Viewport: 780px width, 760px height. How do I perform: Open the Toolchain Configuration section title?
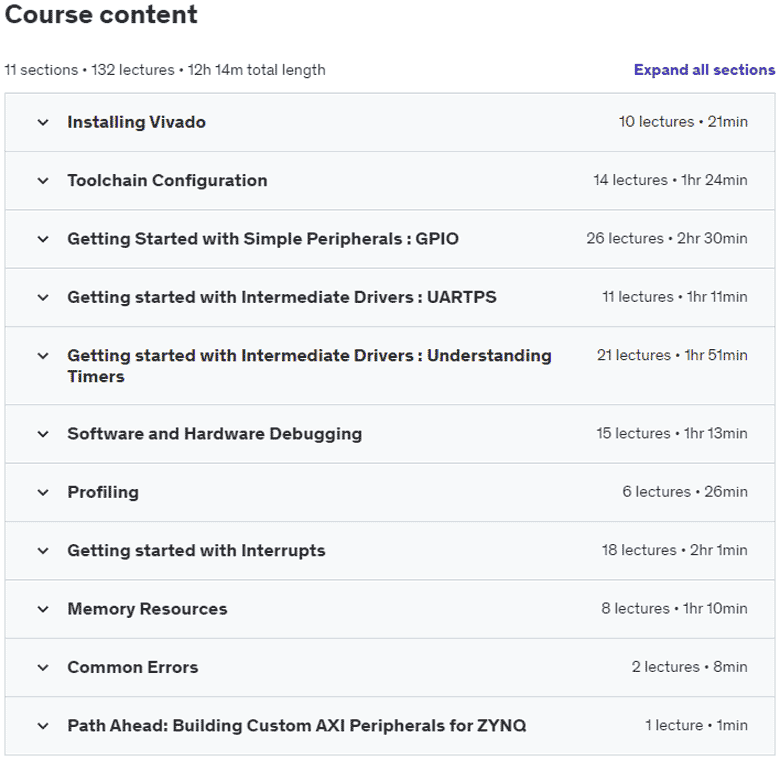pyautogui.click(x=167, y=180)
